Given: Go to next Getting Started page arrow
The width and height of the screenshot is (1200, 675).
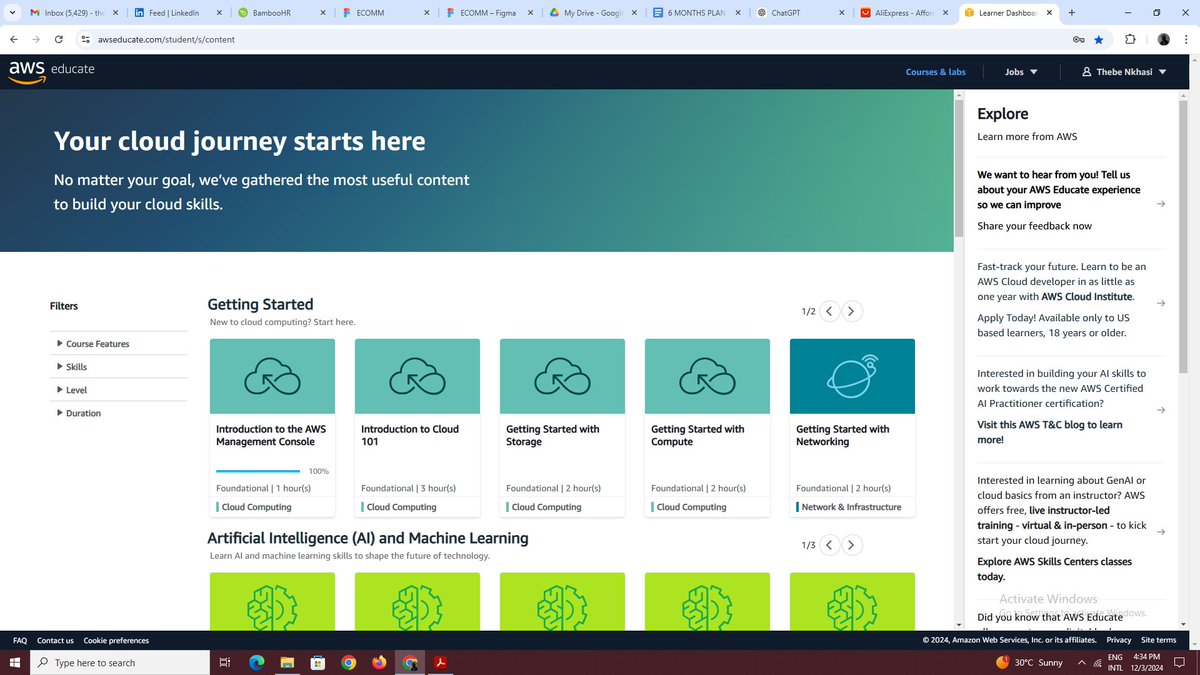Looking at the screenshot, I should 851,311.
